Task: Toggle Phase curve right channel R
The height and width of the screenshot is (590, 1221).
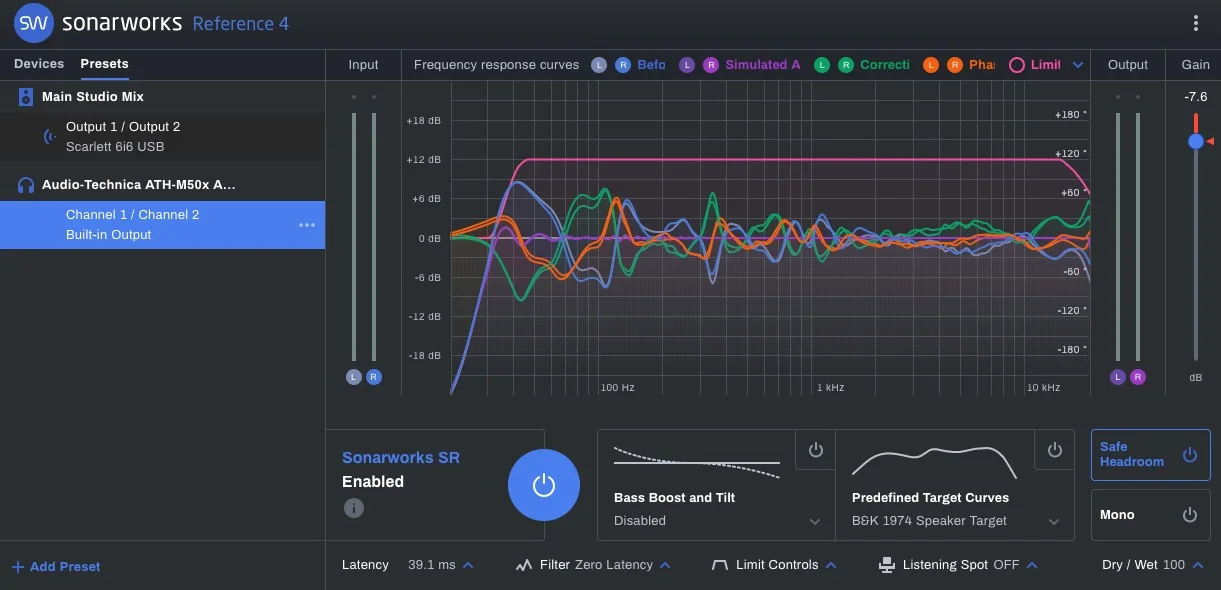Action: [x=955, y=65]
